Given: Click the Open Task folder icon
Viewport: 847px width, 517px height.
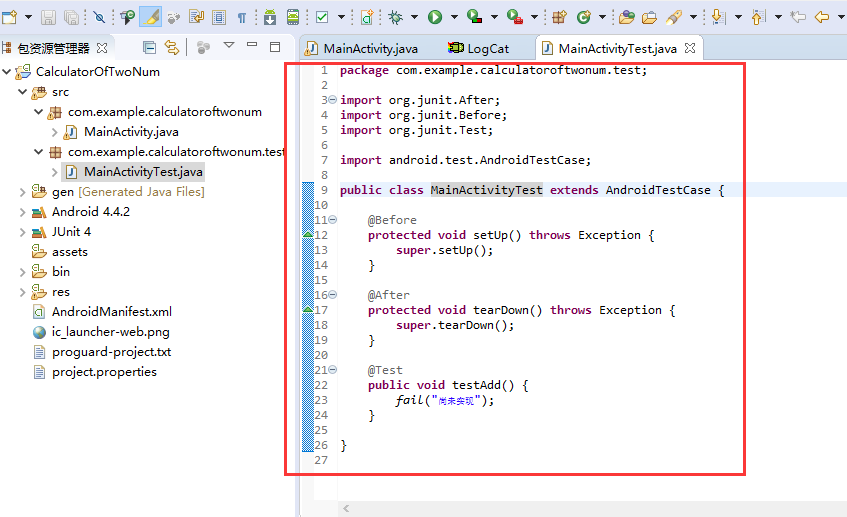Looking at the screenshot, I should [x=649, y=17].
